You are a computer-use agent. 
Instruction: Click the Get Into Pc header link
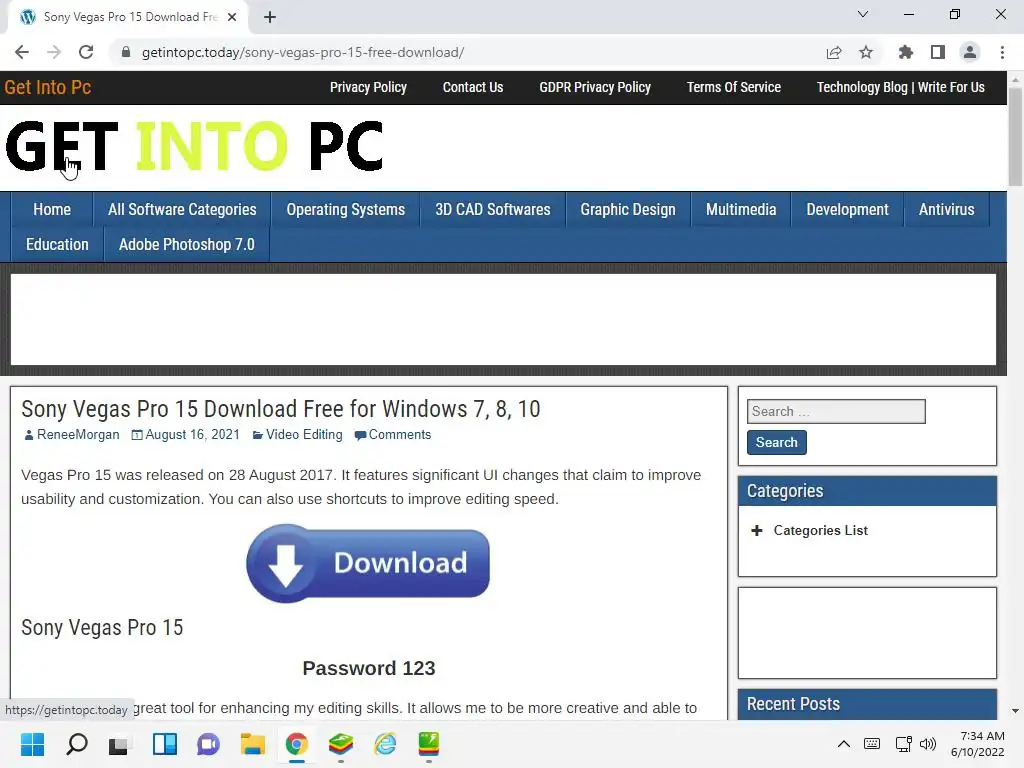point(48,88)
